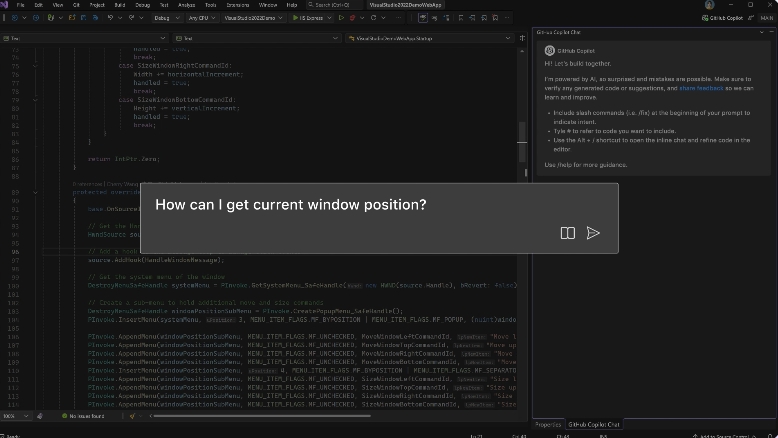Viewport: 778px width, 438px height.
Task: Click the user account avatar
Action: pos(710,5)
